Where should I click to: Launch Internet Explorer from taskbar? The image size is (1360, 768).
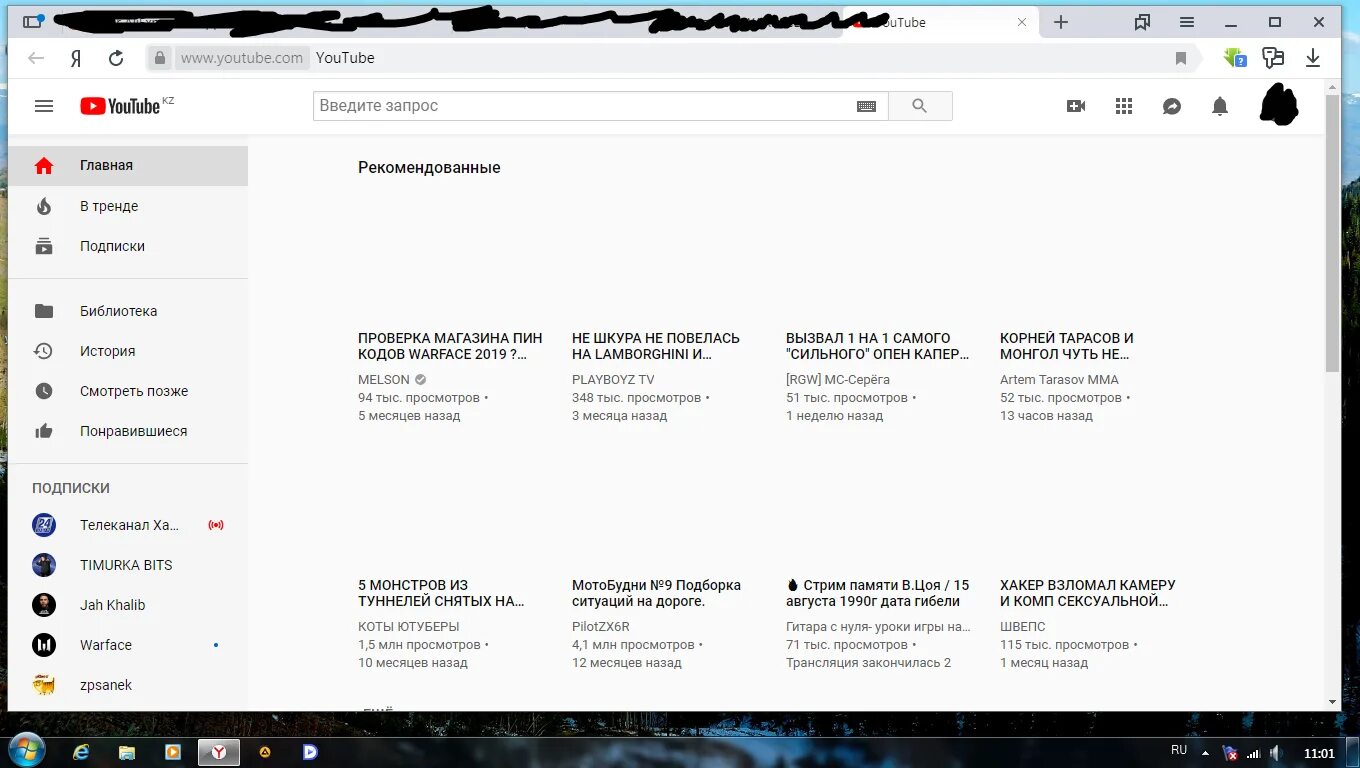81,752
